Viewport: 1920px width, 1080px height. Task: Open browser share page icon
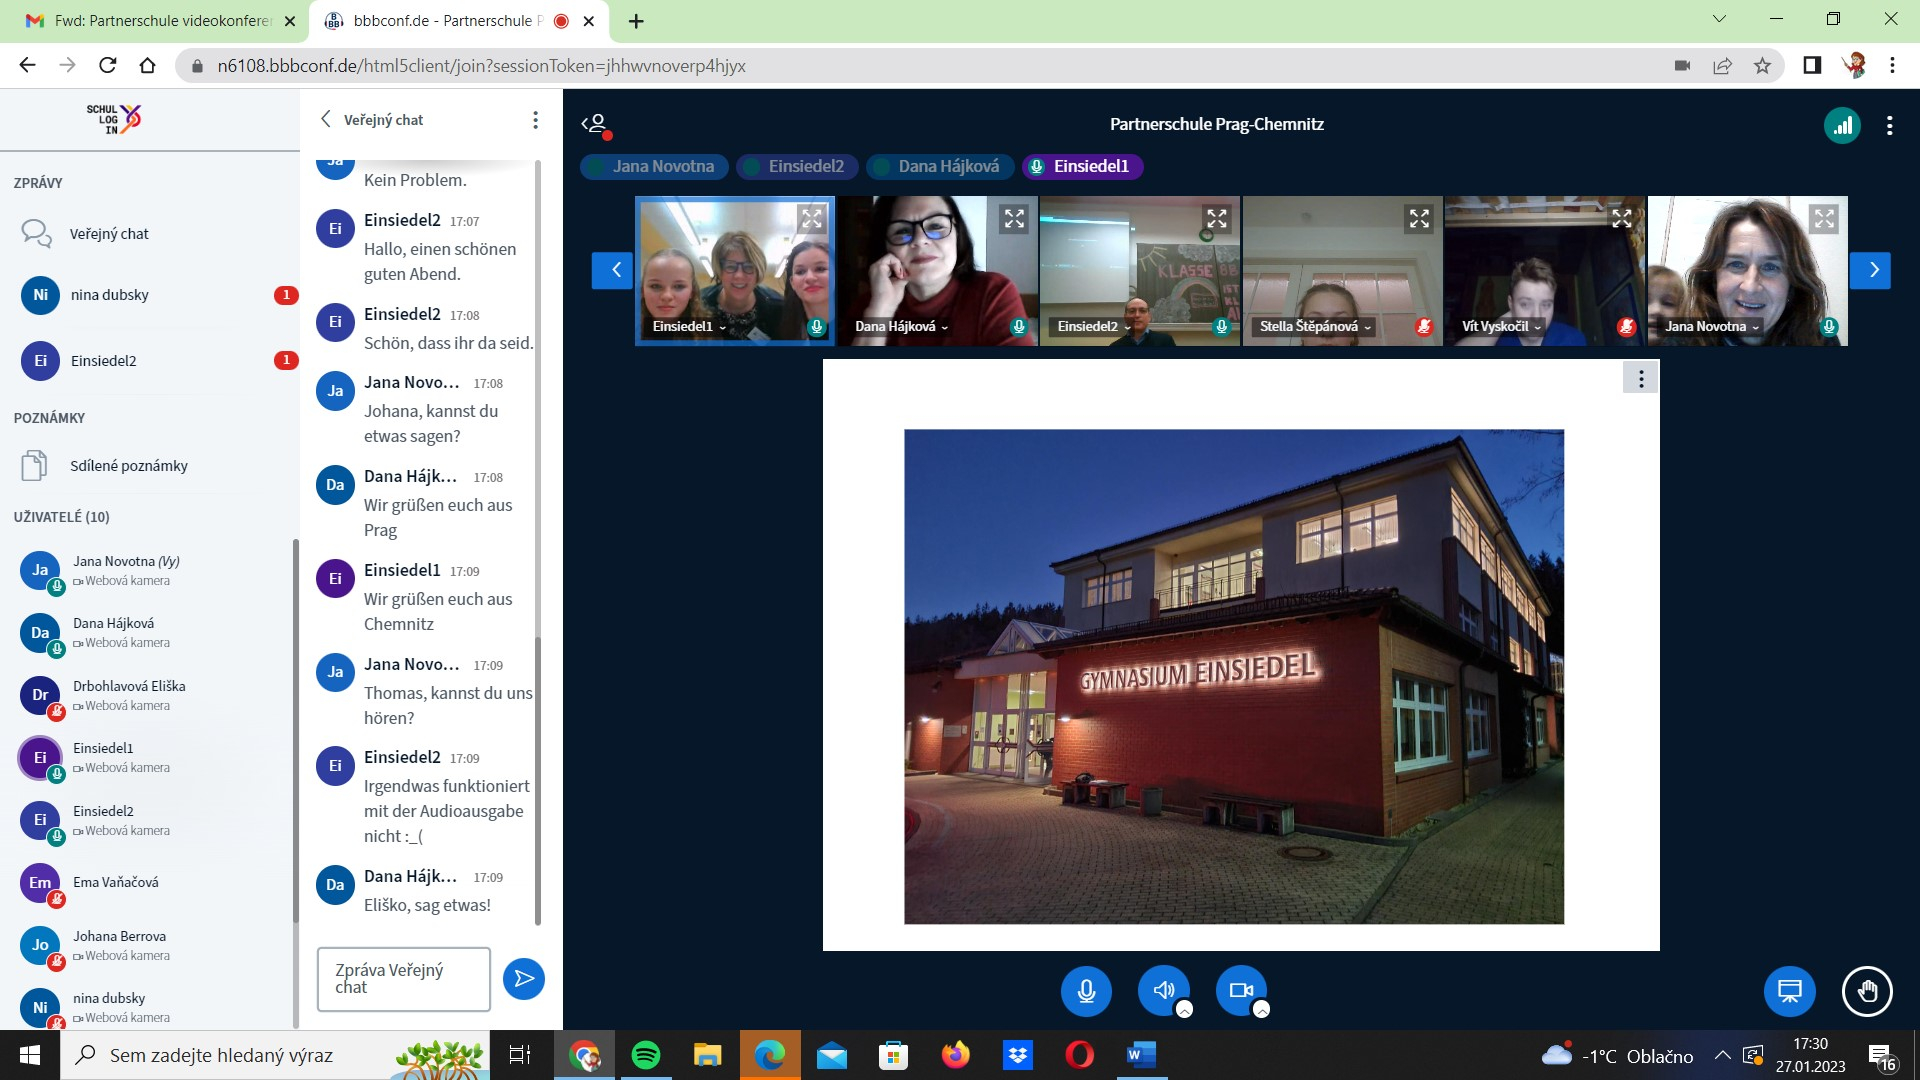click(1722, 66)
